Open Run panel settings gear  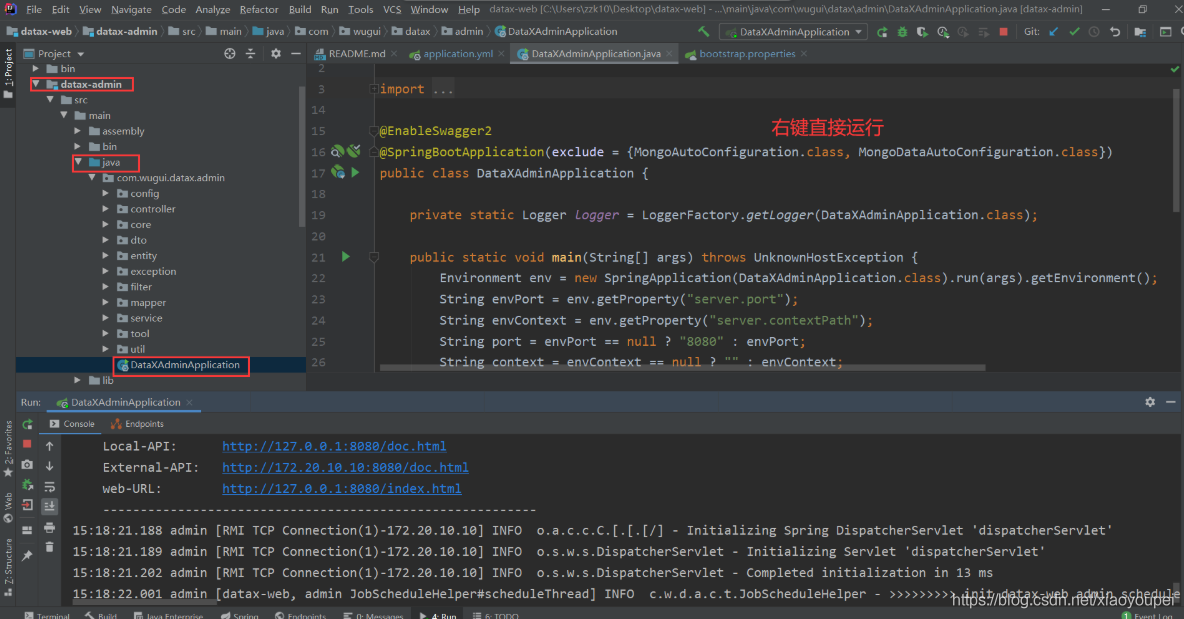1150,402
